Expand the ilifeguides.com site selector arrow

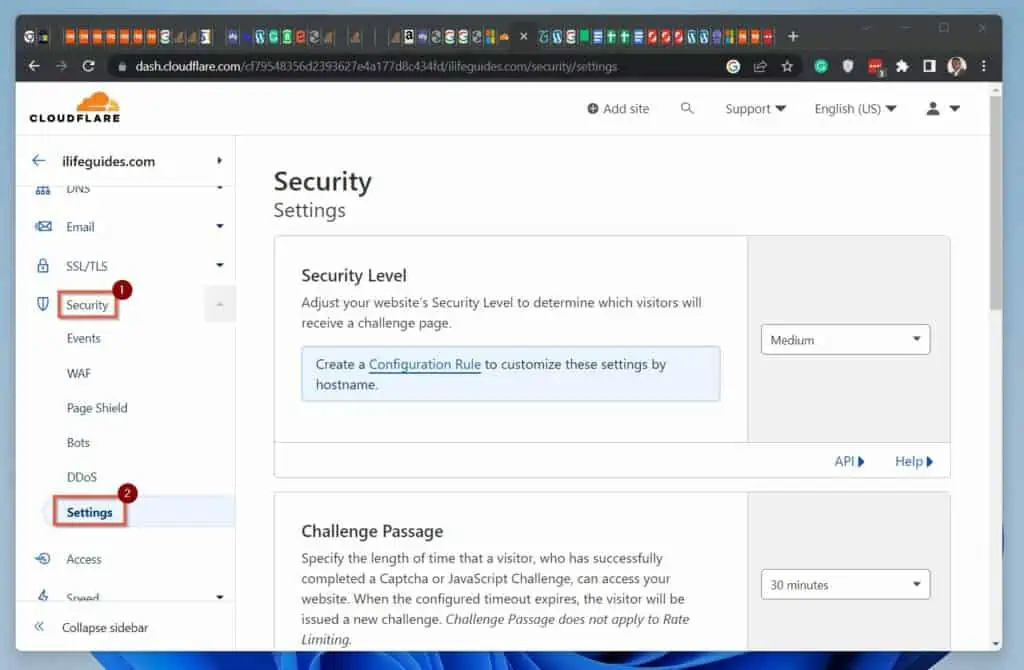coord(219,161)
